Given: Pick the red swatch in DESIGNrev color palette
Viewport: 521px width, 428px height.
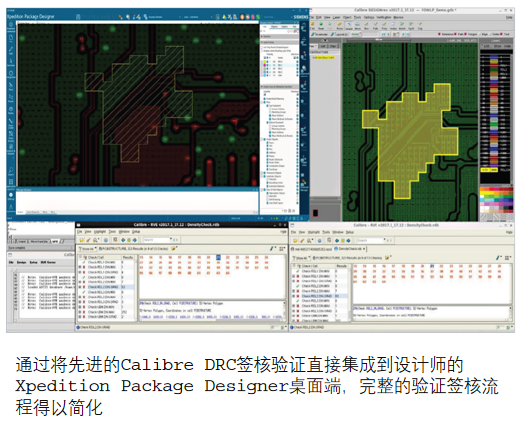Looking at the screenshot, I should click(x=492, y=189).
